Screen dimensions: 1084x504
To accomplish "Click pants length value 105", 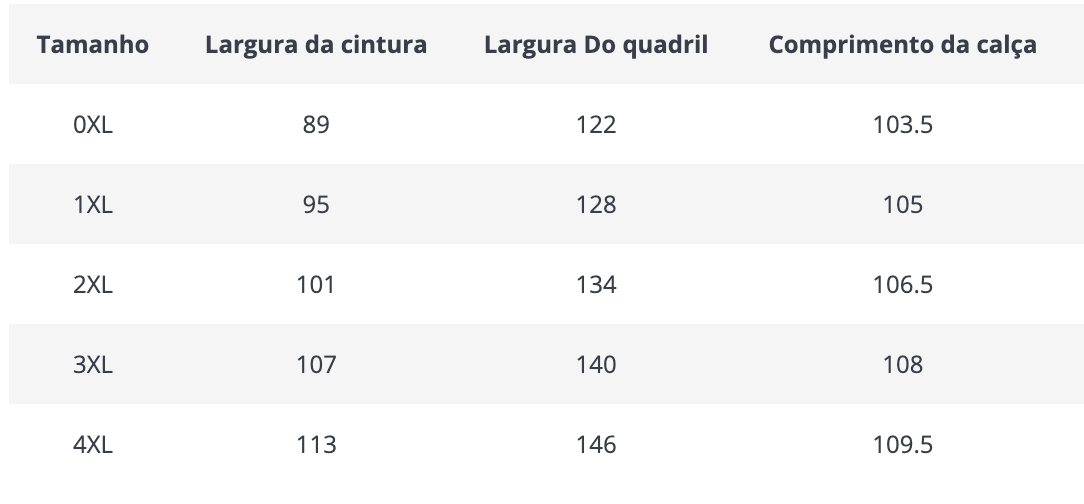I will (x=902, y=205).
